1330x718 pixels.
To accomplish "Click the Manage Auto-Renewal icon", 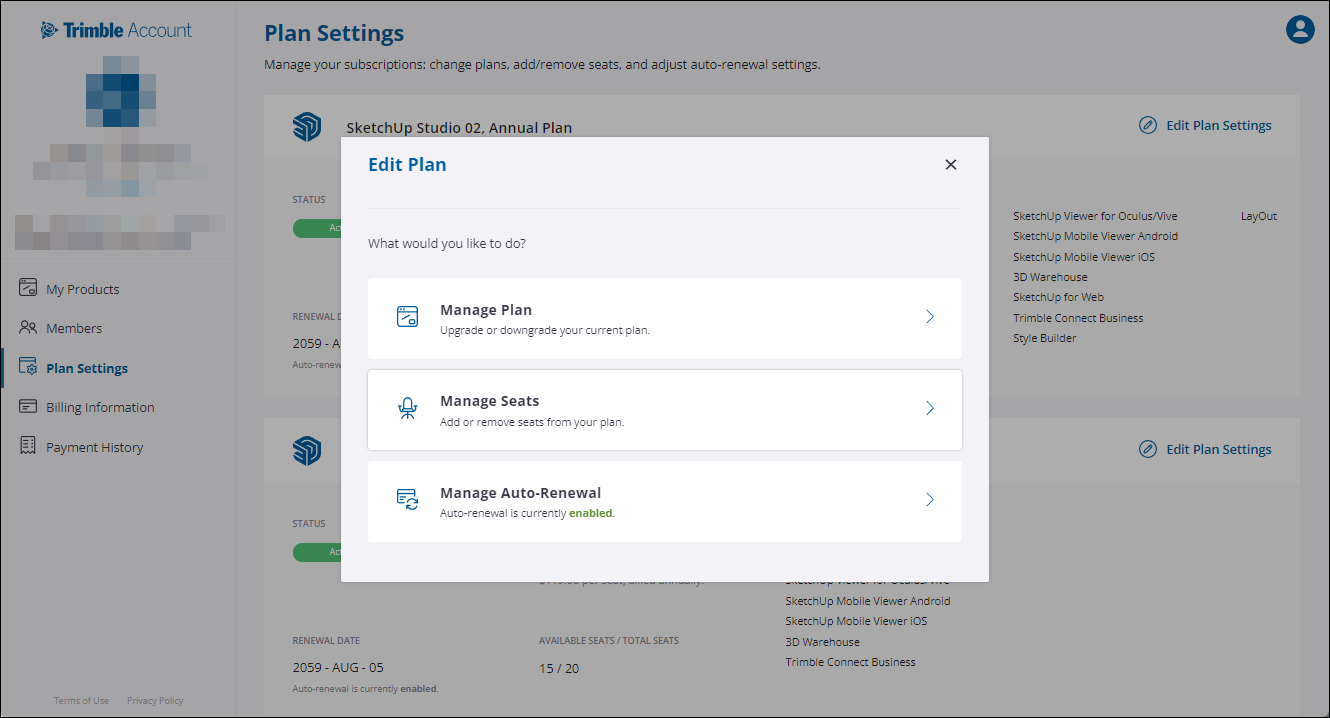I will 406,499.
